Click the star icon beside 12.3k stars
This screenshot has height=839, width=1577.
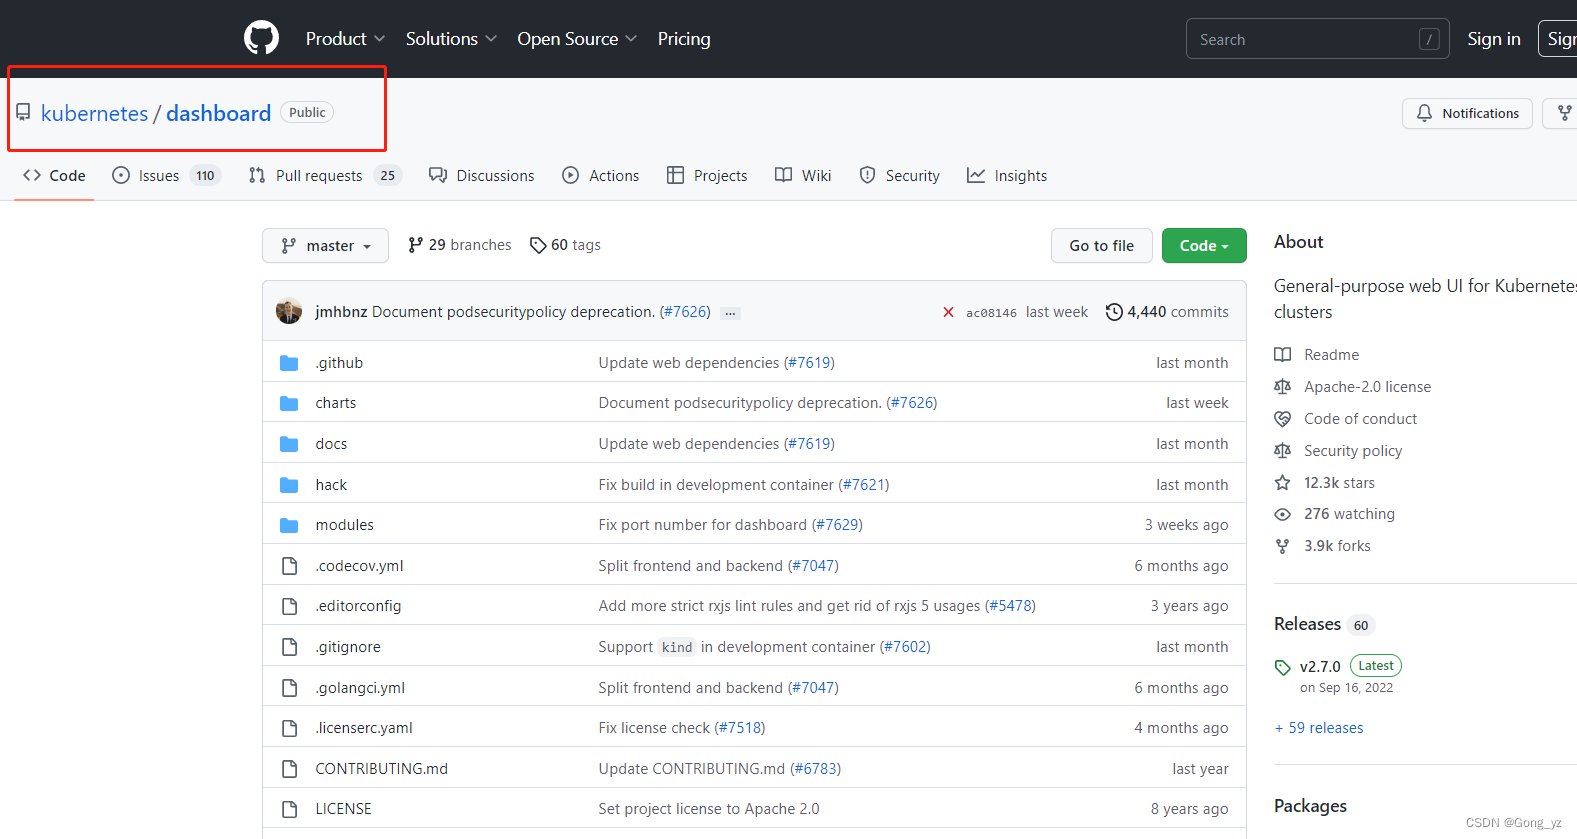tap(1283, 483)
